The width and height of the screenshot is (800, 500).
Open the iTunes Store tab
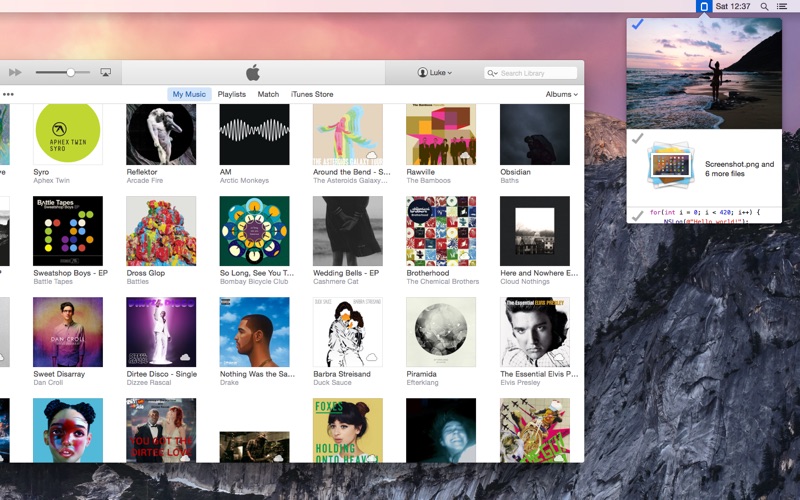(312, 94)
